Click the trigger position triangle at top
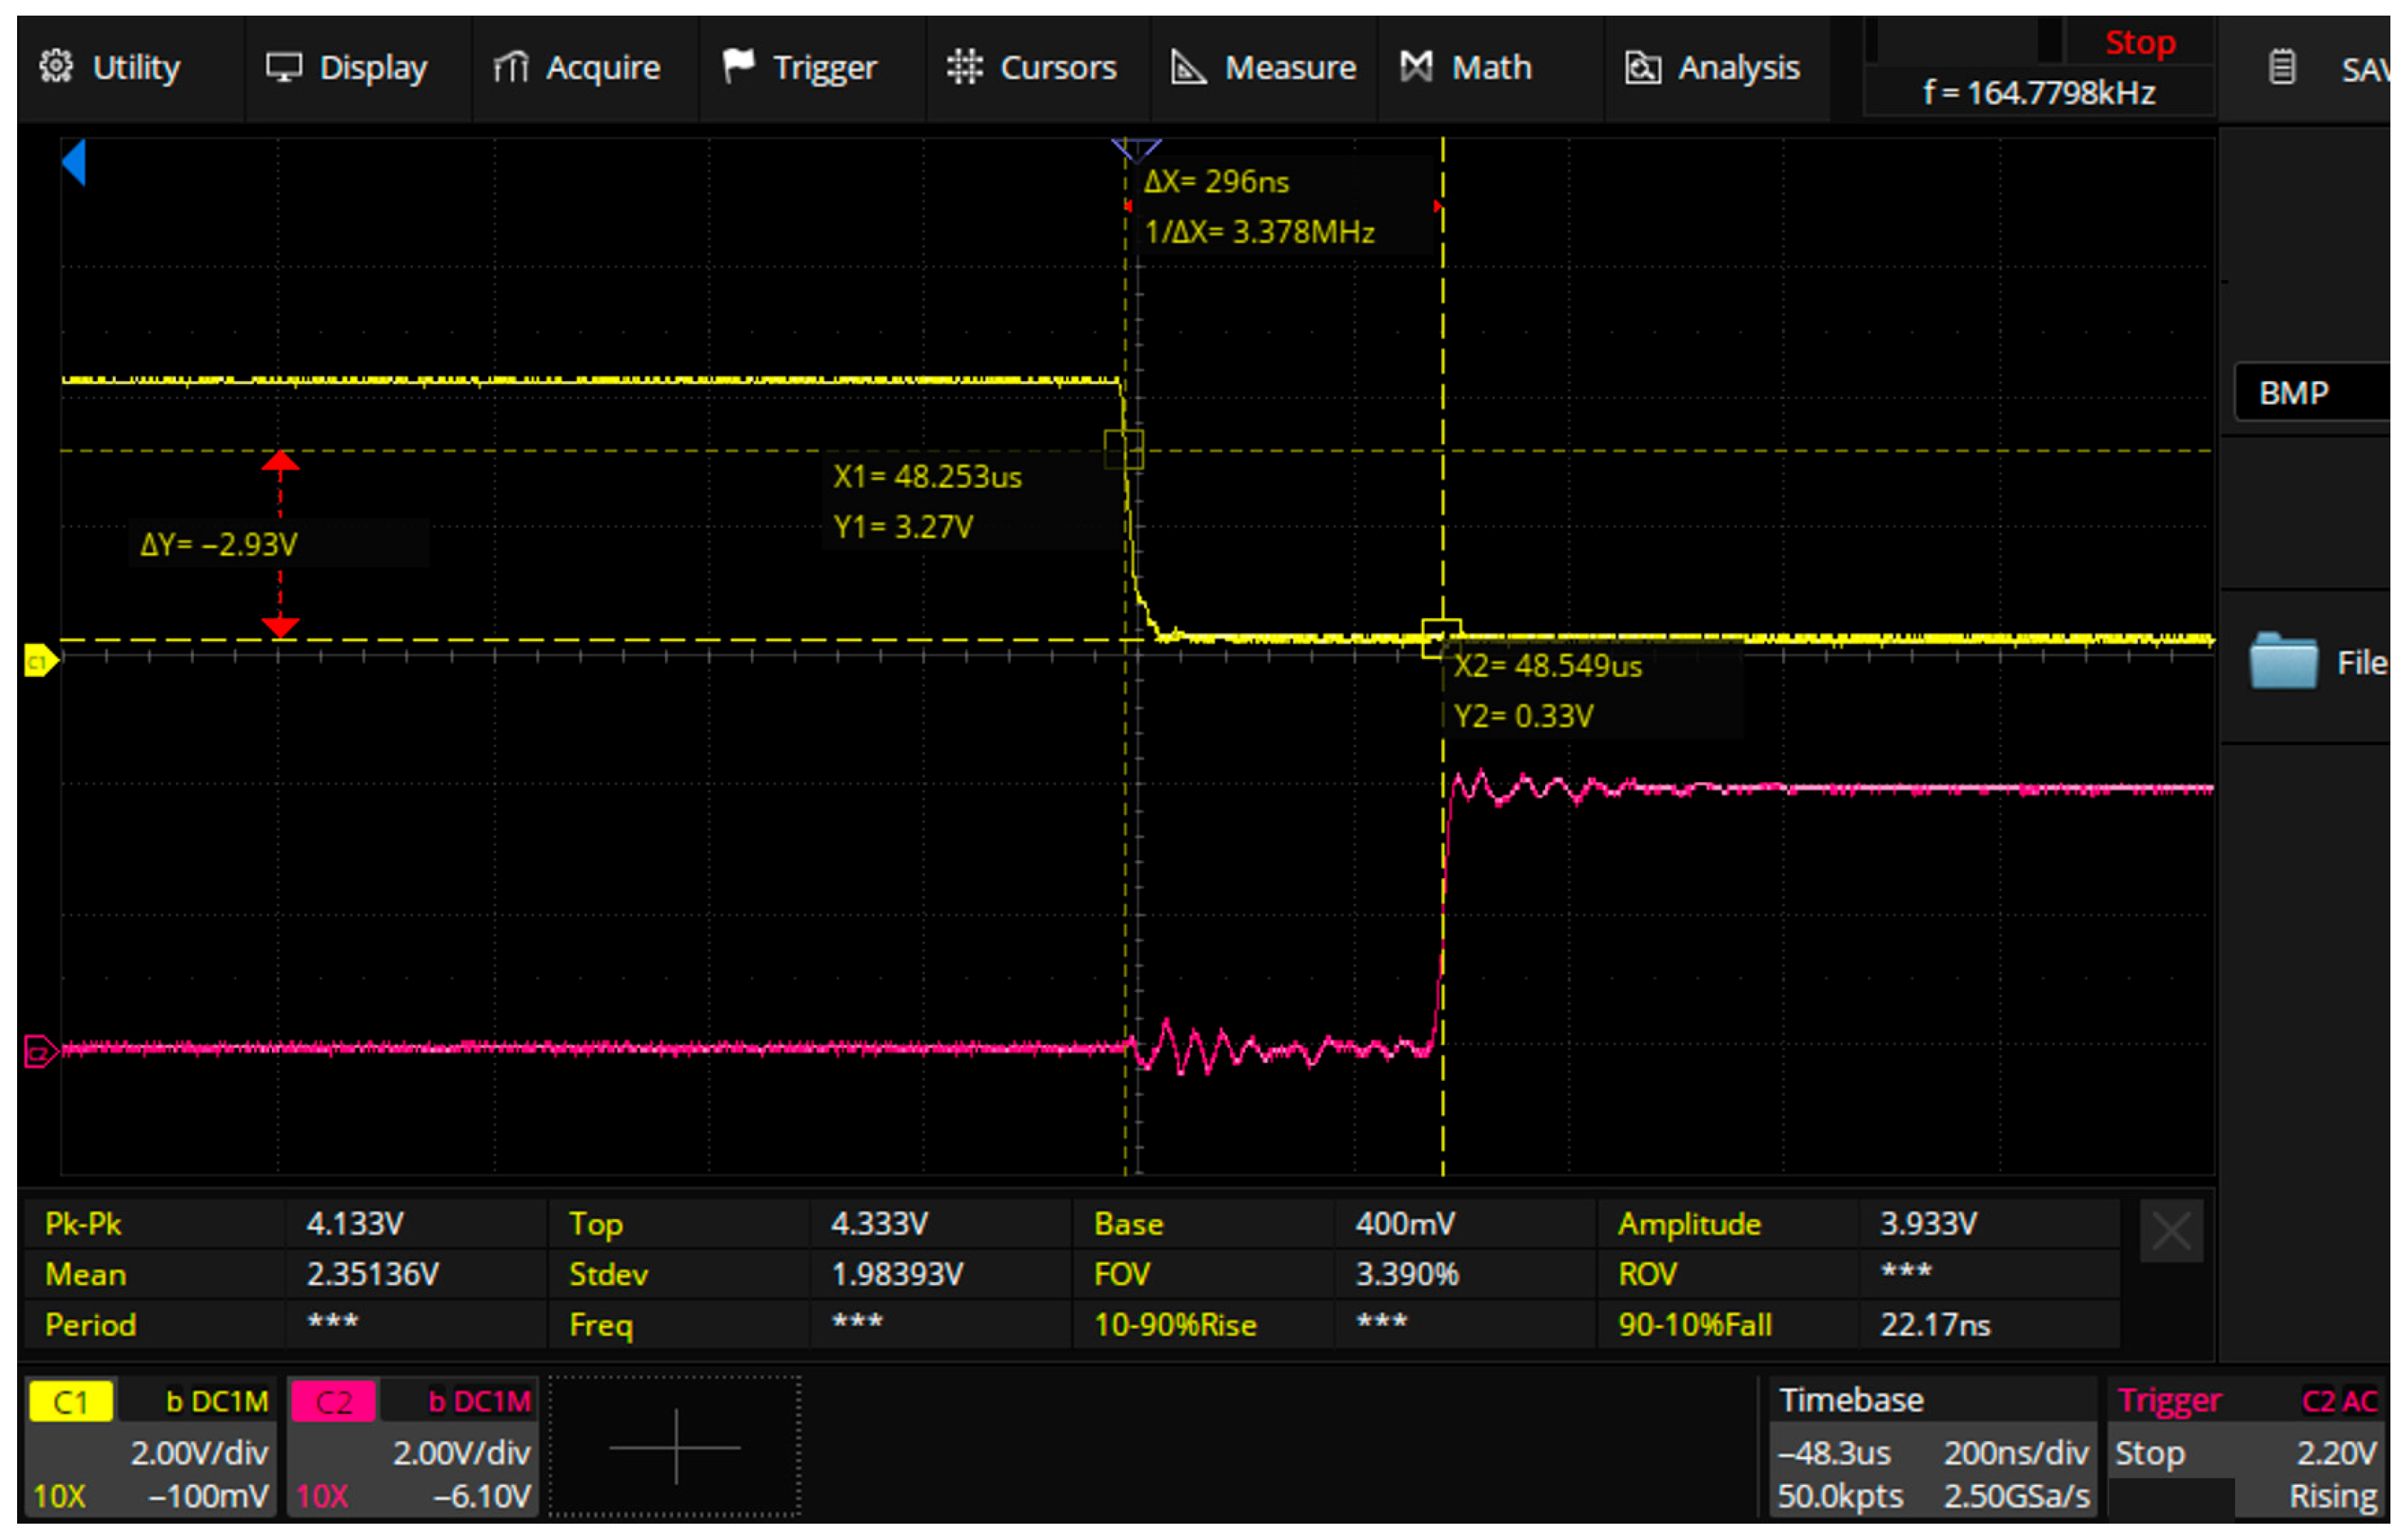This screenshot has width=2406, height=1540. click(x=1136, y=150)
